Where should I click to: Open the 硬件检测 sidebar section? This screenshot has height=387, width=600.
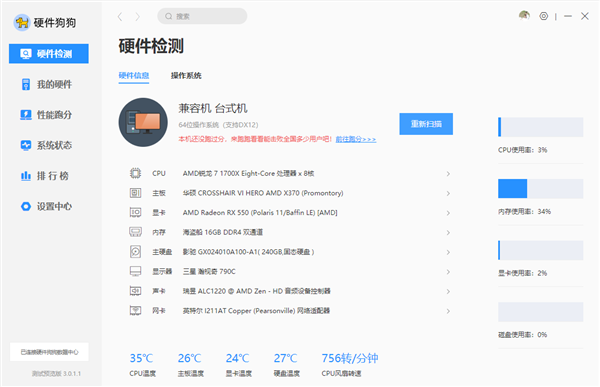click(x=49, y=54)
